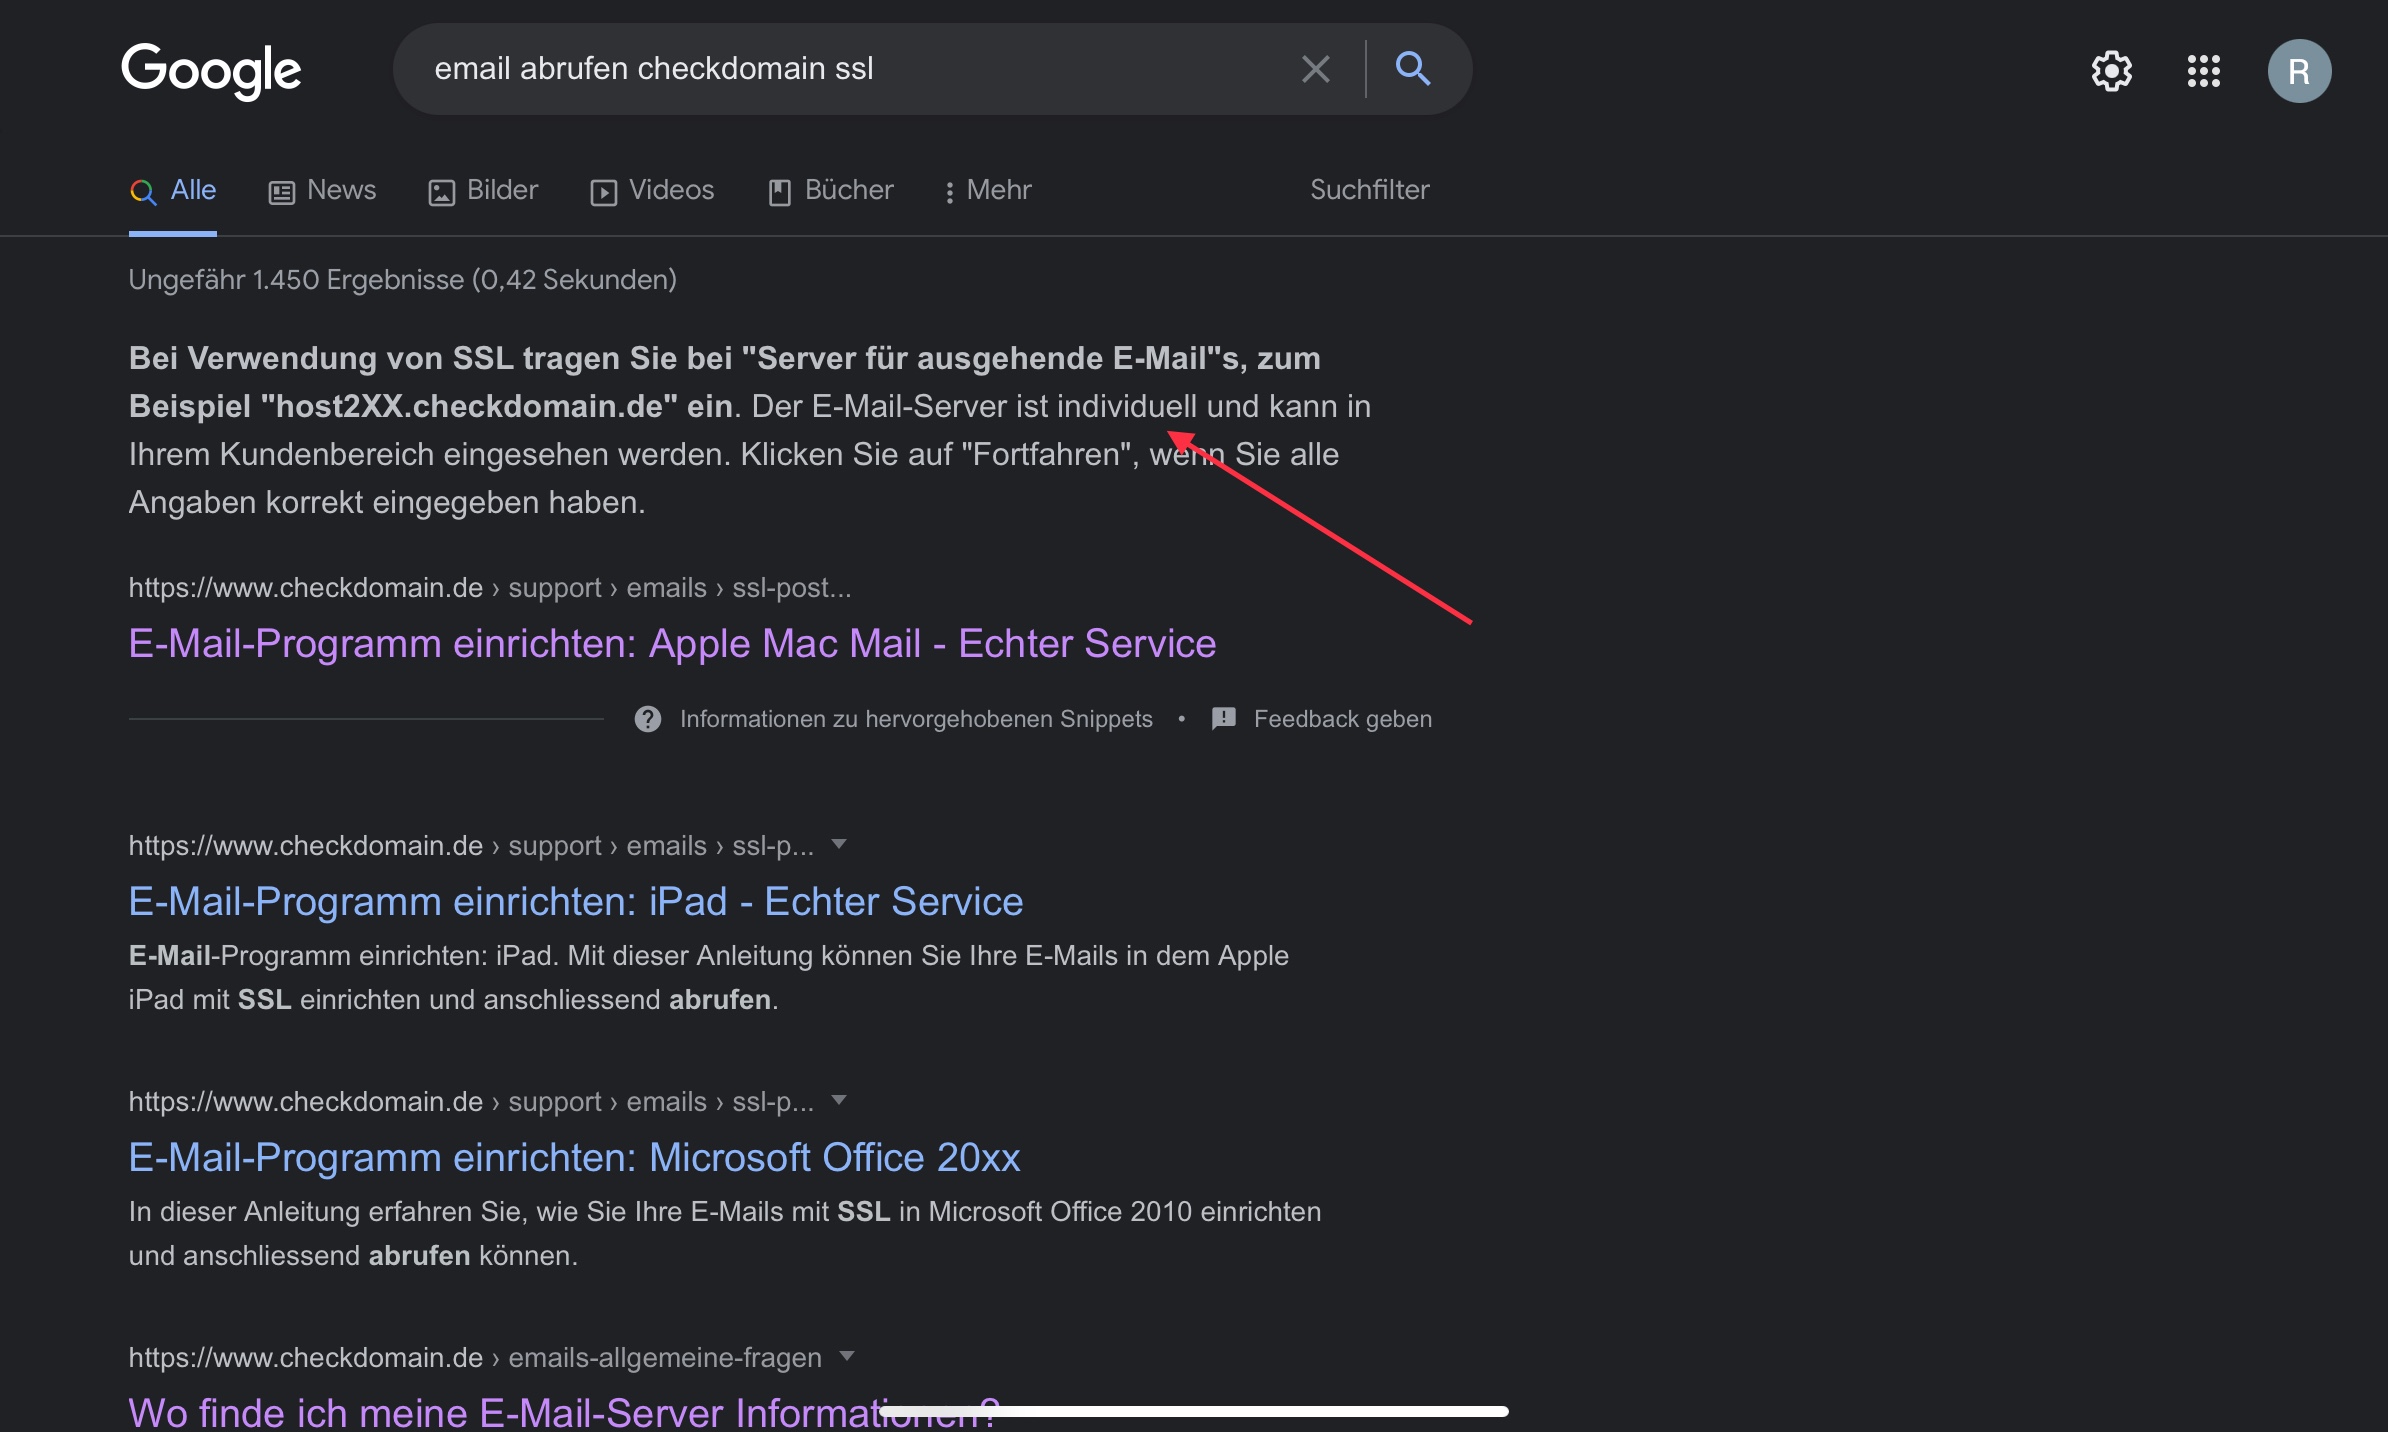Screen dimensions: 2388x1432
Task: Open Google settings gear icon
Action: pos(2111,71)
